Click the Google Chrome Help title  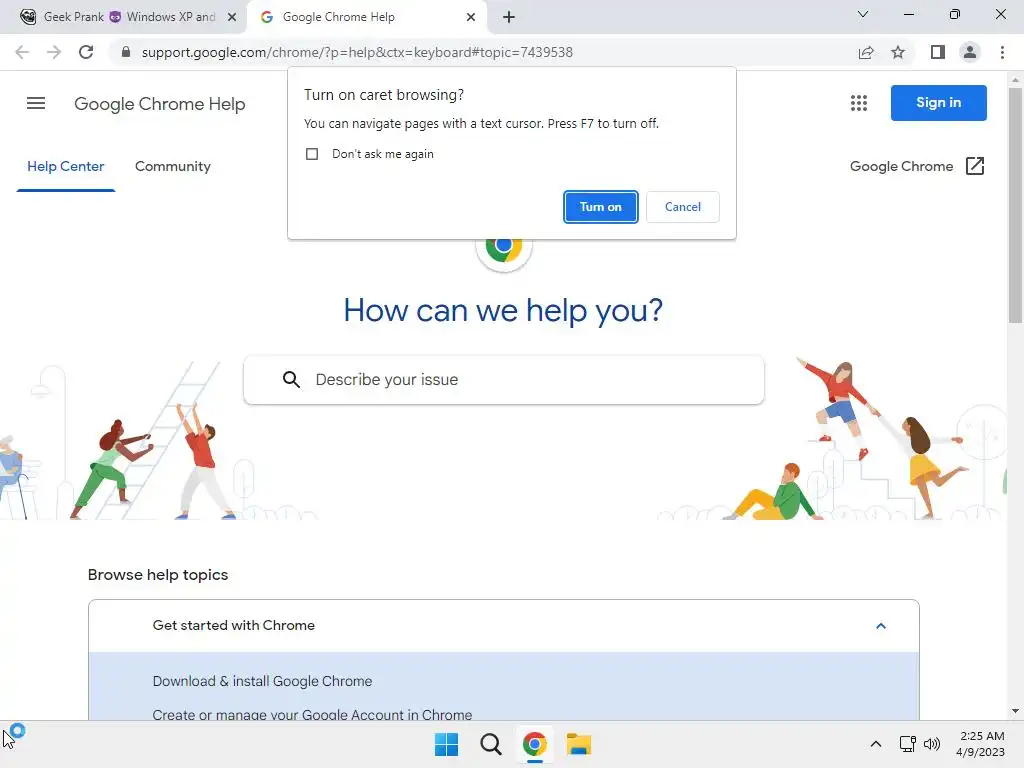click(x=159, y=104)
